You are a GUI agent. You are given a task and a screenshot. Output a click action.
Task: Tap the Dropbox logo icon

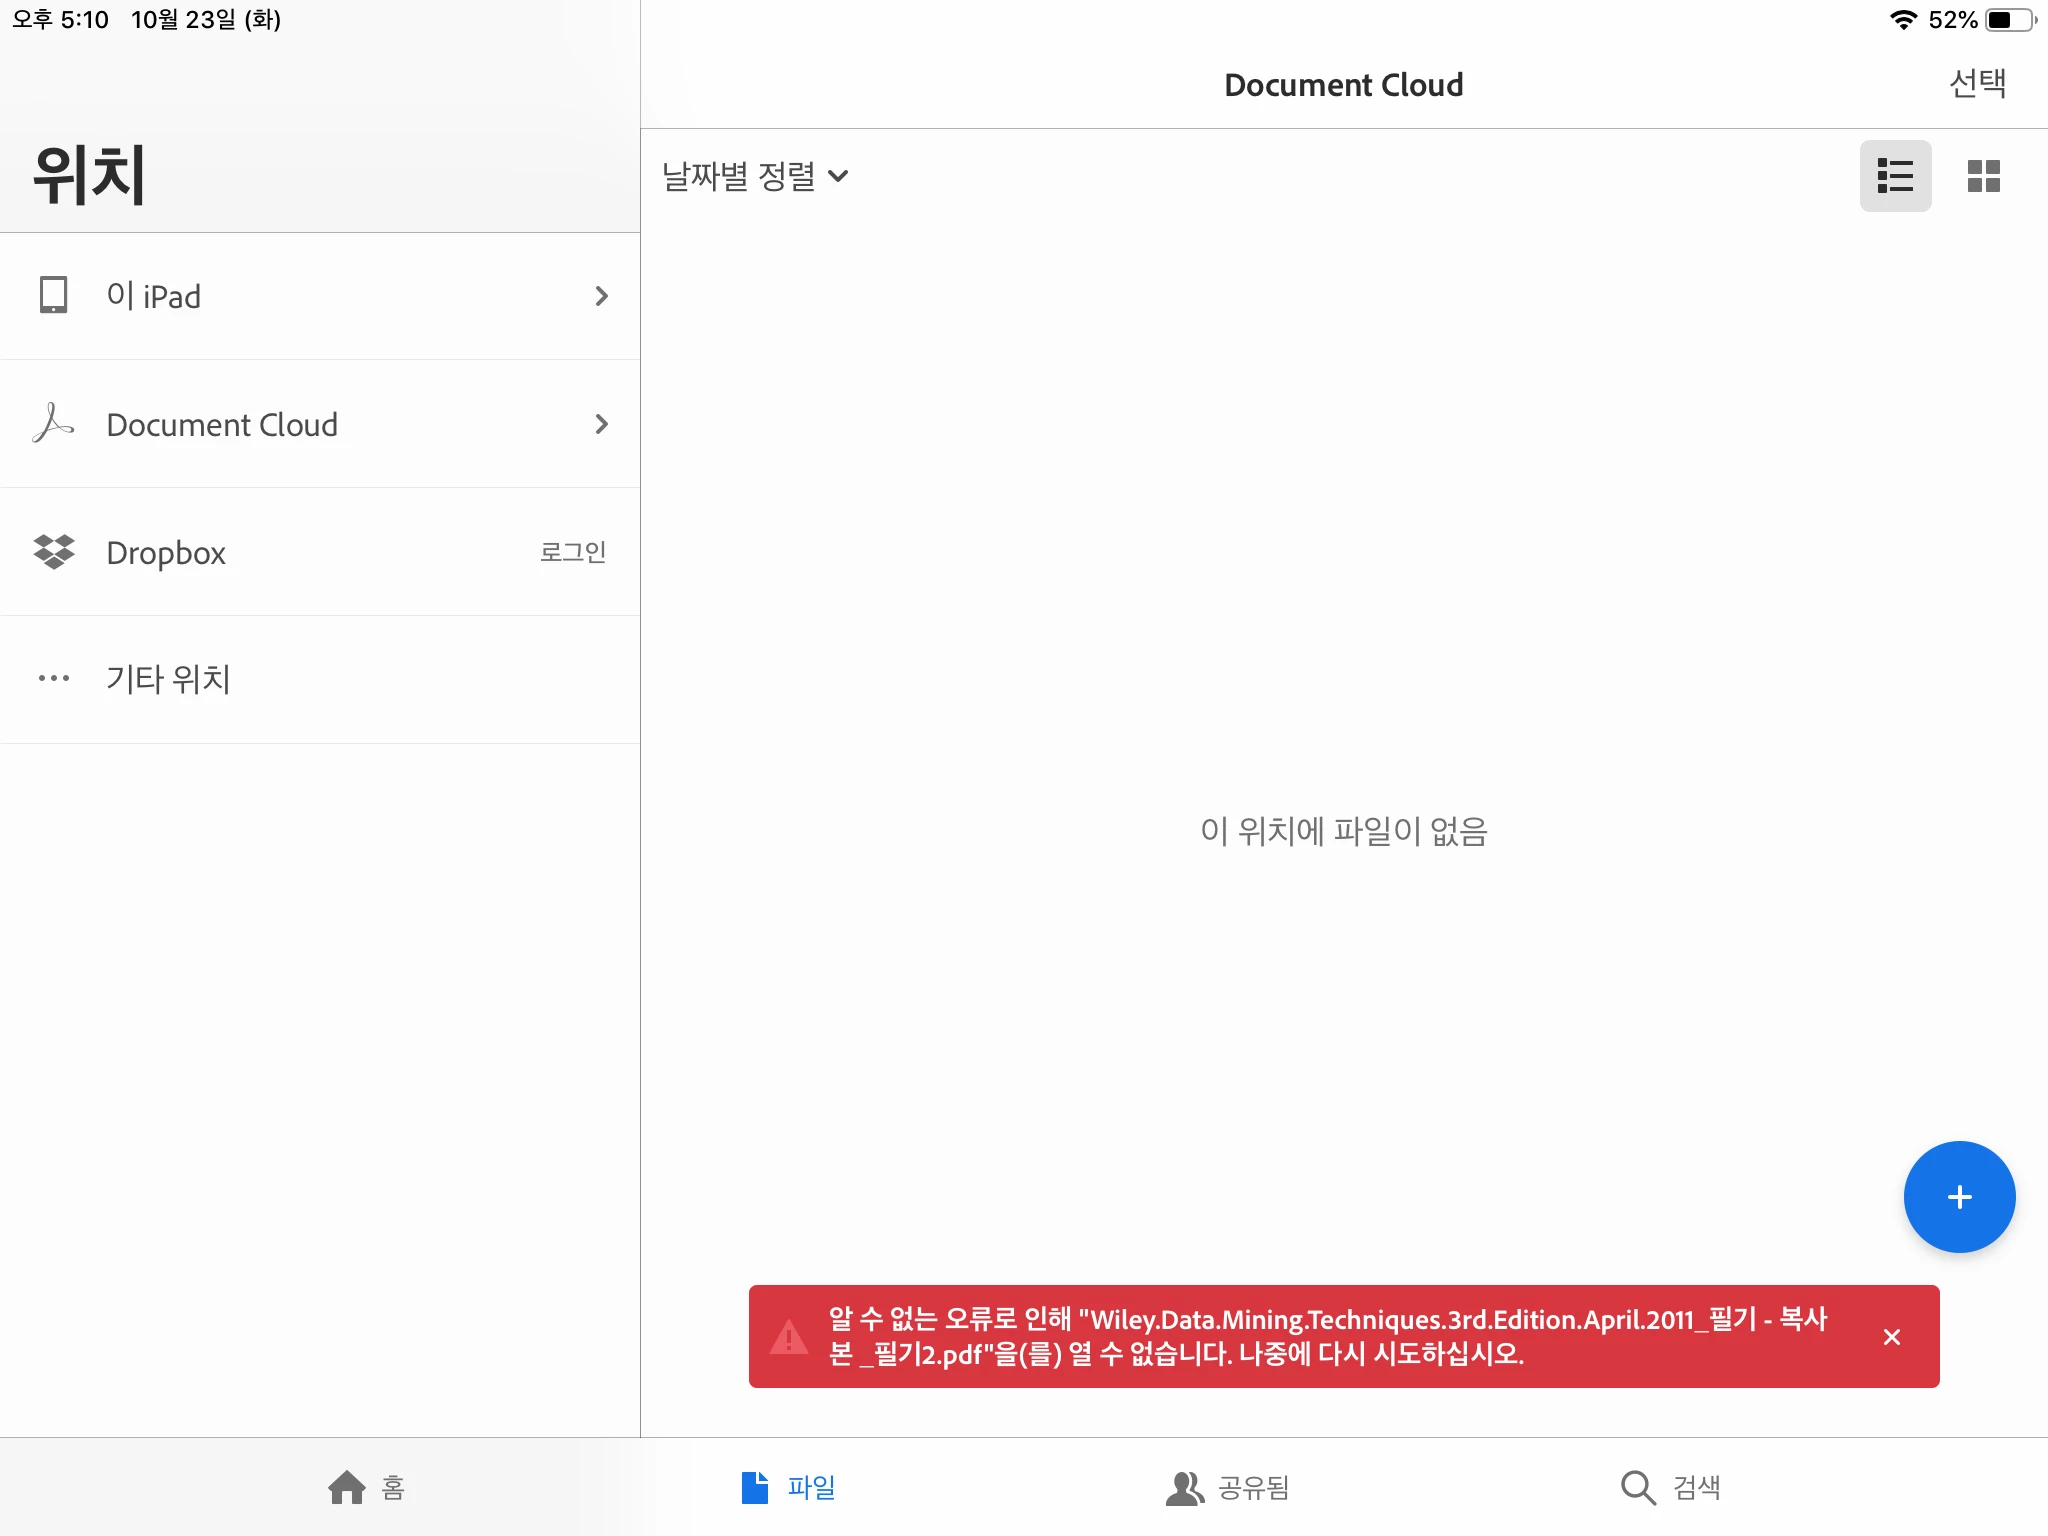tap(53, 552)
